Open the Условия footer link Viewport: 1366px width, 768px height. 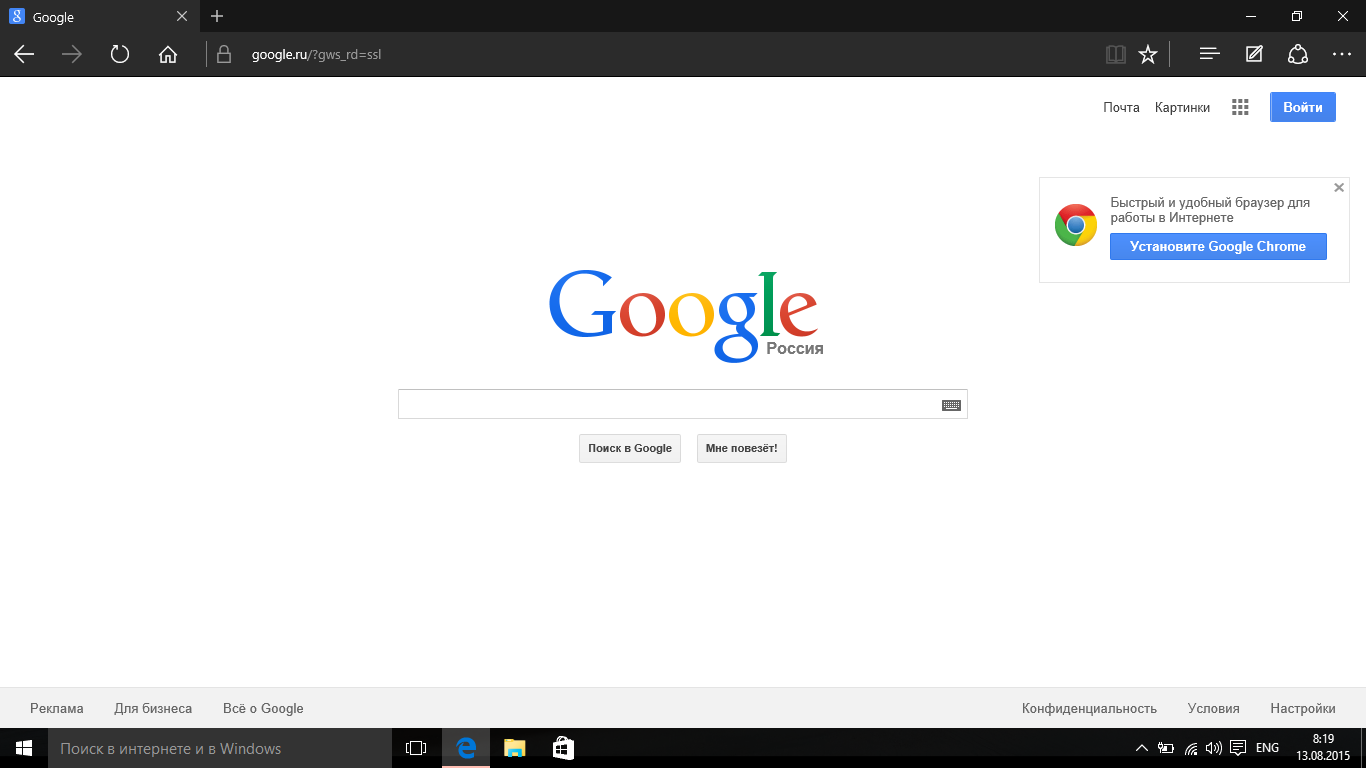pos(1213,708)
